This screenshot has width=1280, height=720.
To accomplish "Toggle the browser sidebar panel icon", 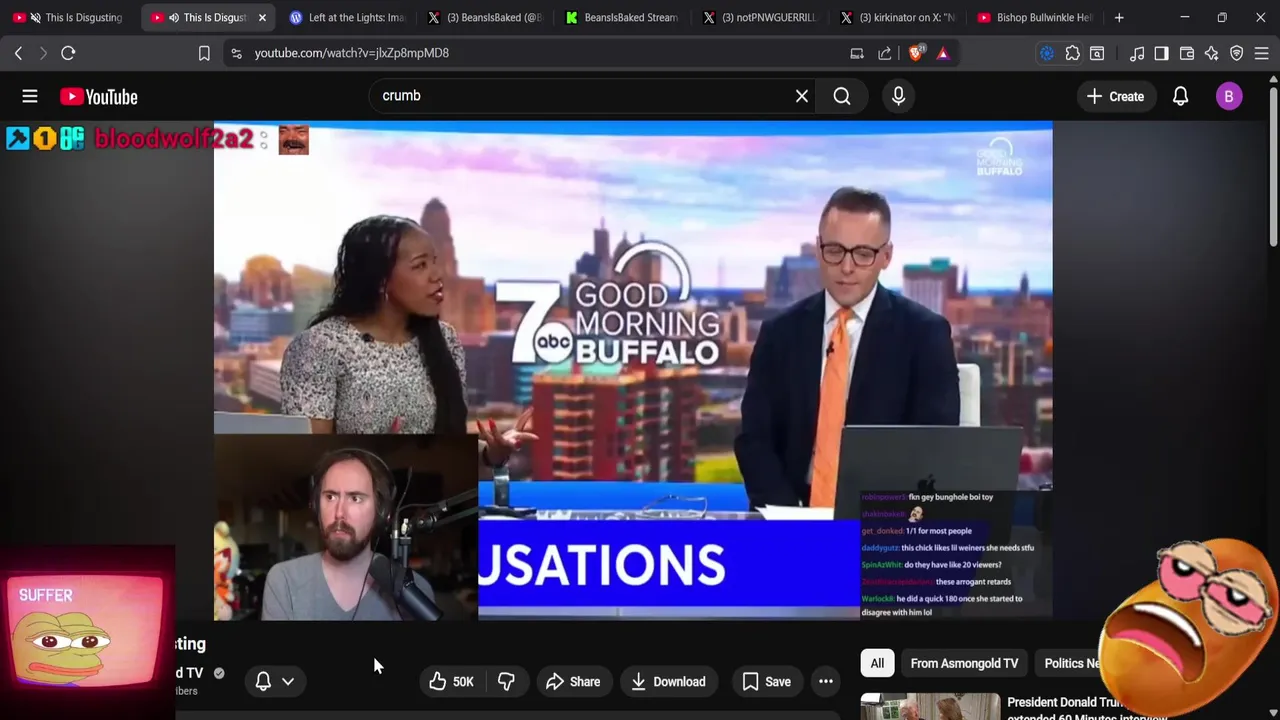I will (1161, 53).
